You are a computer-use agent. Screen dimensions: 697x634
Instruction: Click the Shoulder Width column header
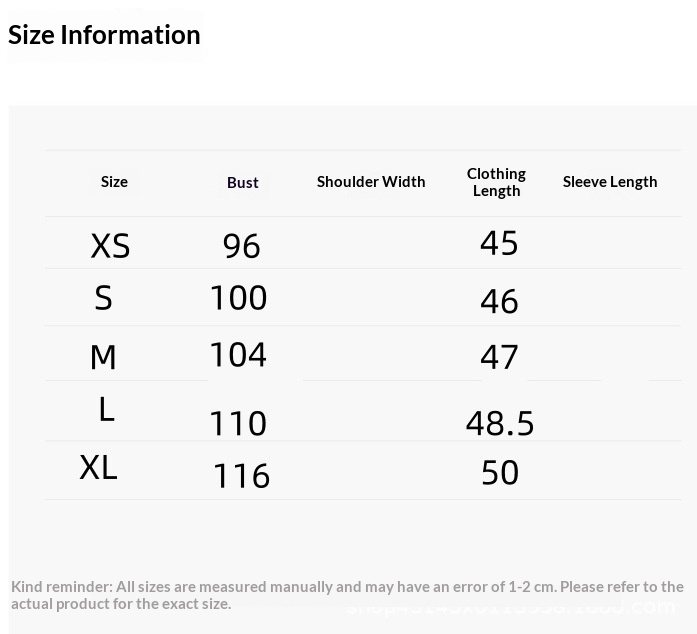tap(371, 181)
